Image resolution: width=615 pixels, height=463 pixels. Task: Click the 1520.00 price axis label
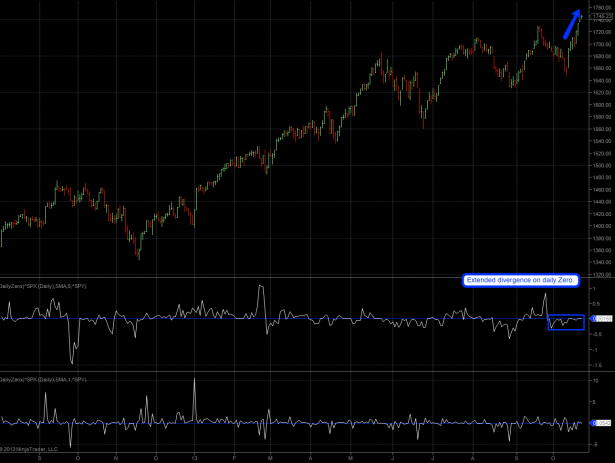[x=602, y=153]
